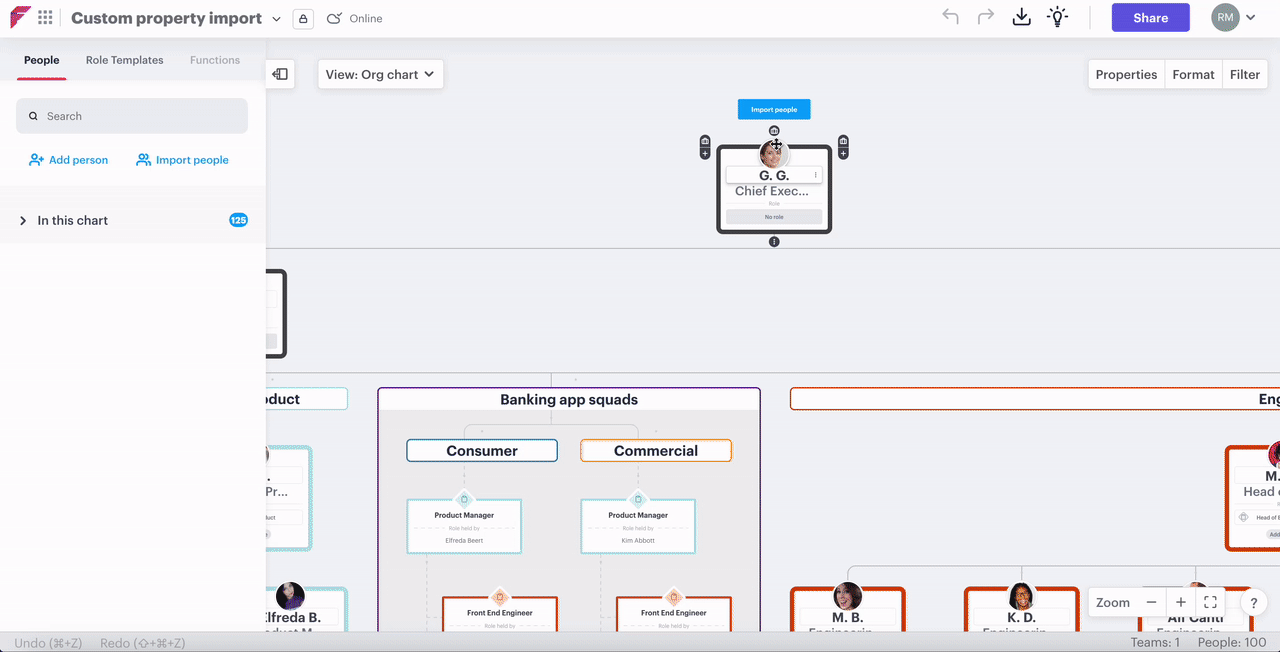Click the lock permissions icon
The width and height of the screenshot is (1280, 652).
pyautogui.click(x=303, y=19)
